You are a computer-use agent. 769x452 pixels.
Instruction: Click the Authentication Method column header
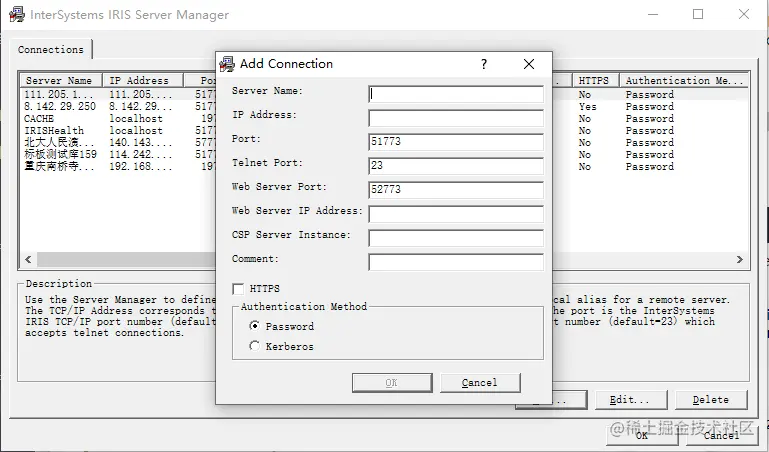click(x=684, y=80)
